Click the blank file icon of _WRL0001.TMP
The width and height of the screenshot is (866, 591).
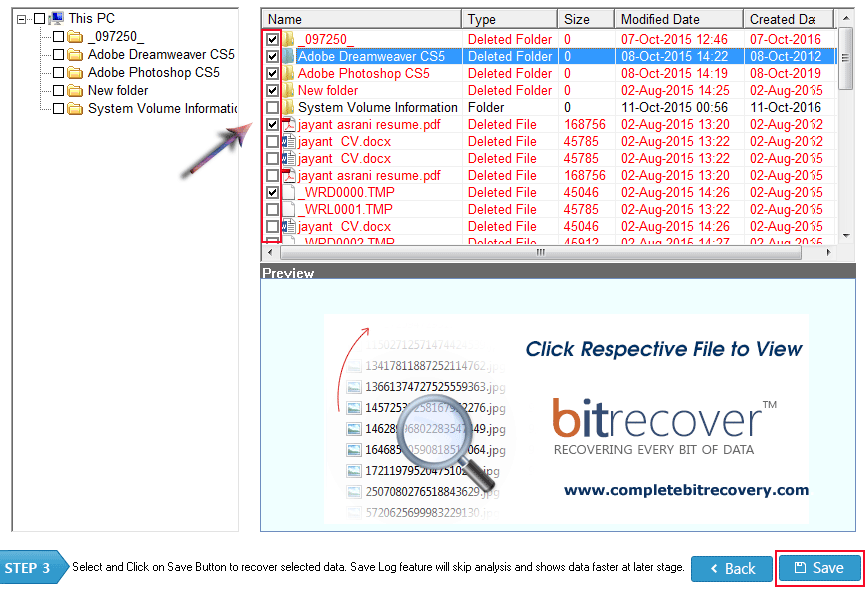(289, 209)
